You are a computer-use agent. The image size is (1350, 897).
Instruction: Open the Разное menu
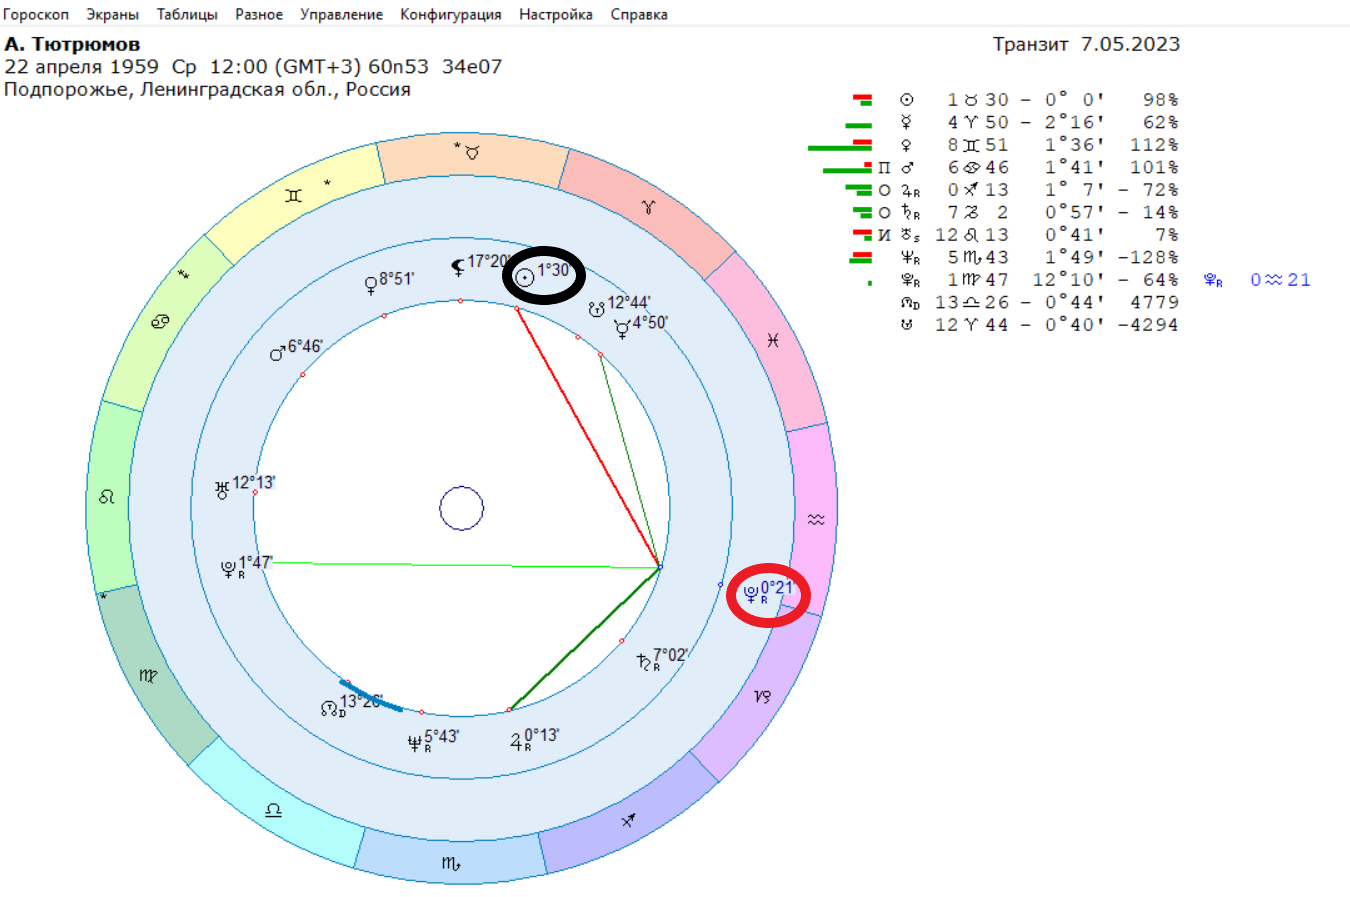point(259,14)
